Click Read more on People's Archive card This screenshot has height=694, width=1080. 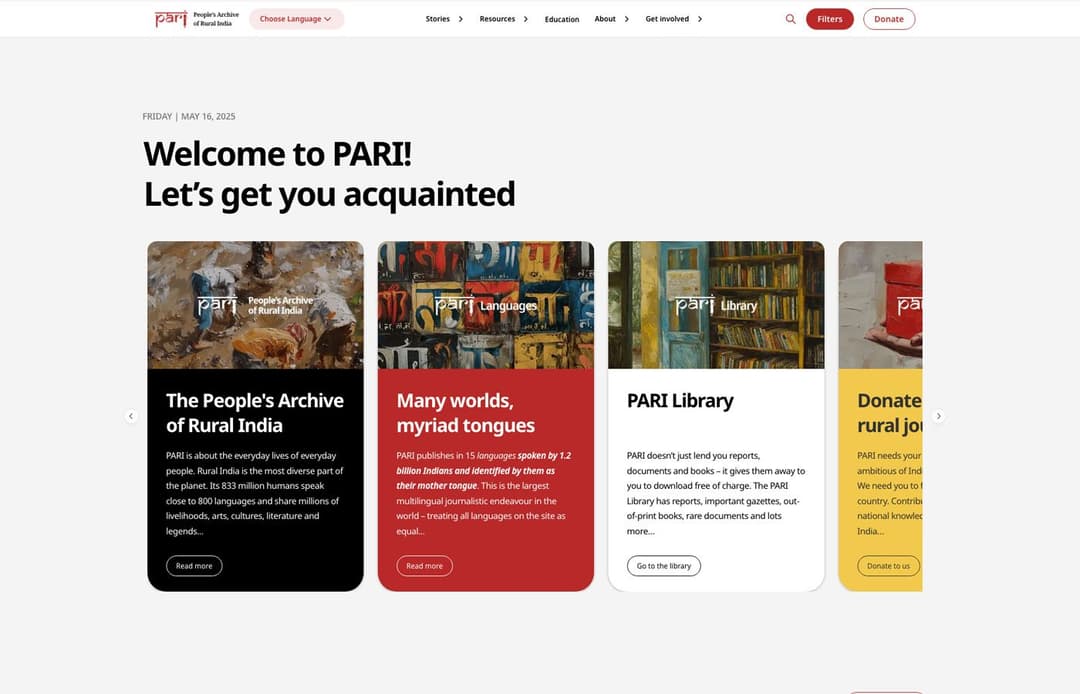pos(194,566)
